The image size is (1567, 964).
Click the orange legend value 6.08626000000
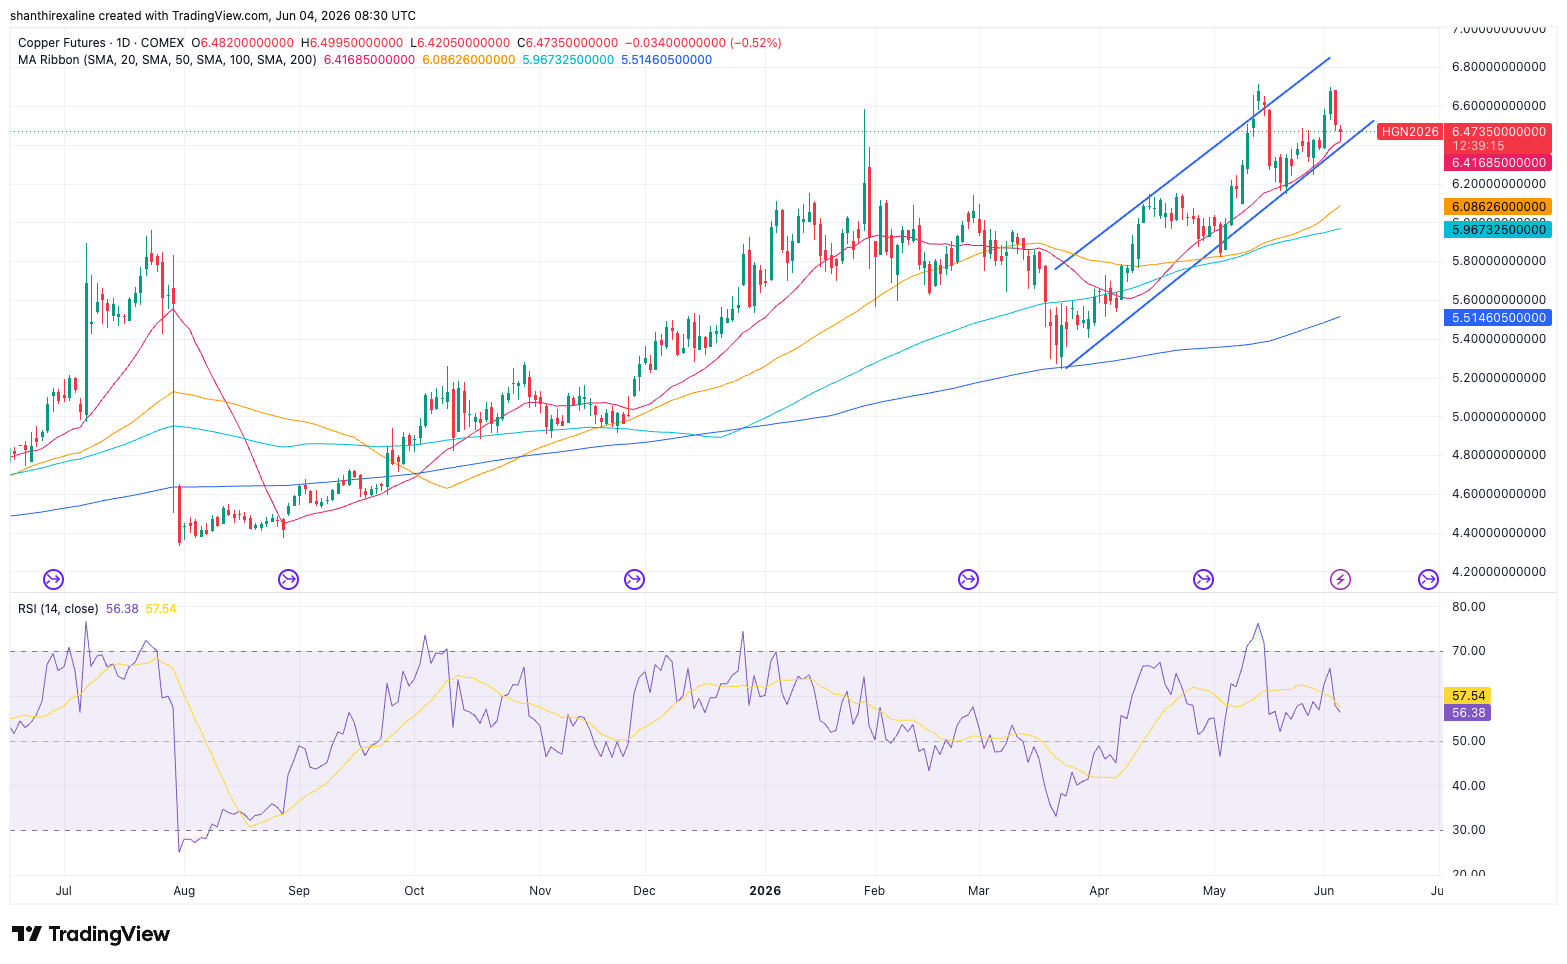tap(469, 60)
